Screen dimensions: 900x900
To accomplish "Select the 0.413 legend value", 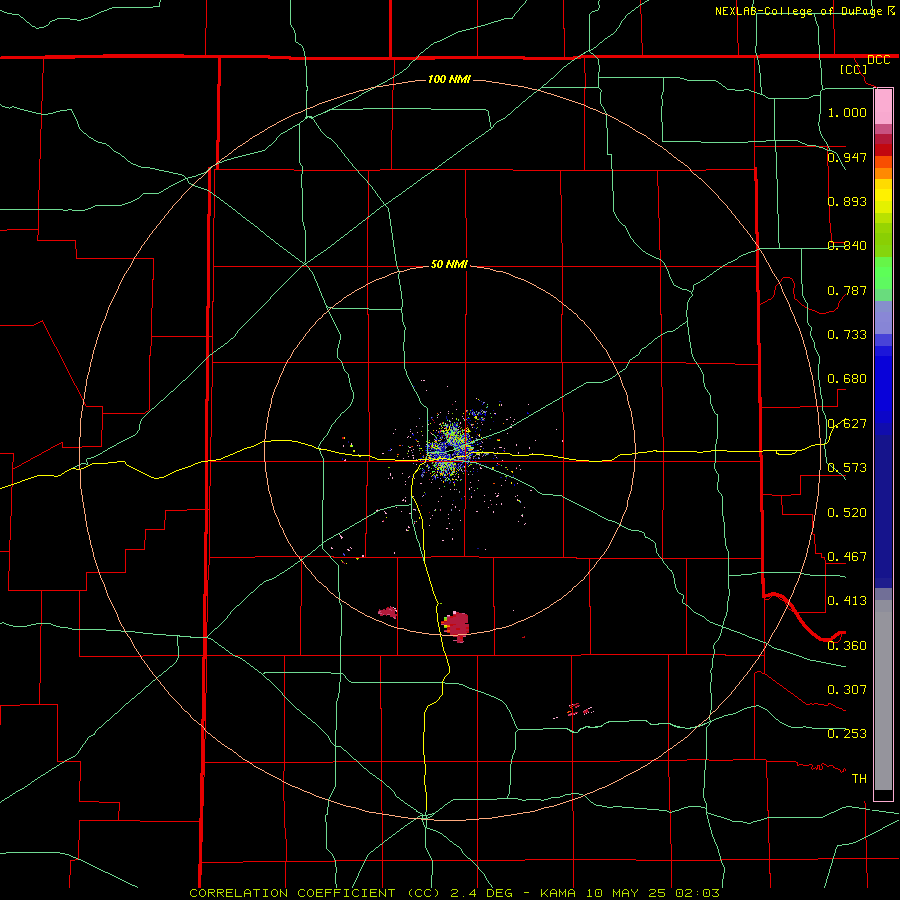I will pos(847,600).
